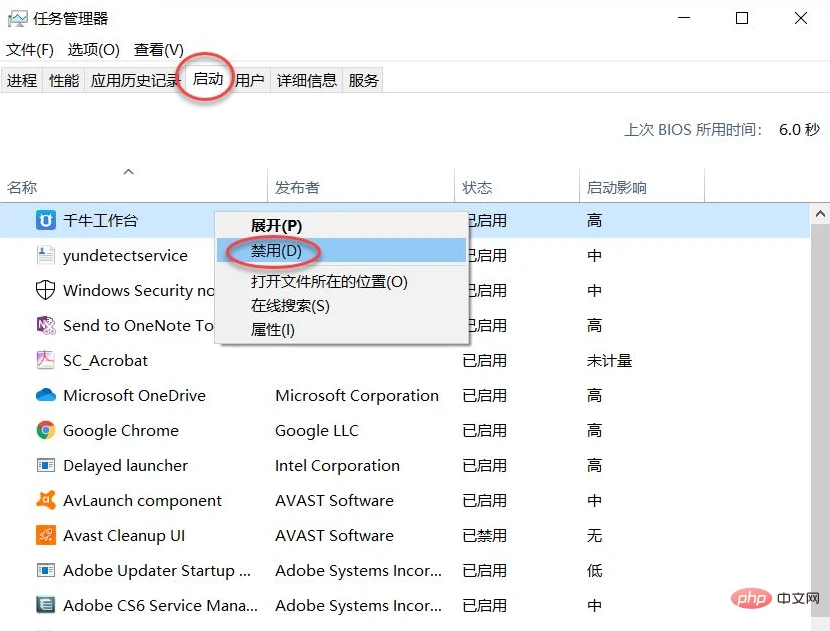This screenshot has height=631, width=830.
Task: Click the Avast Cleanup UI rocket icon
Action: click(46, 535)
